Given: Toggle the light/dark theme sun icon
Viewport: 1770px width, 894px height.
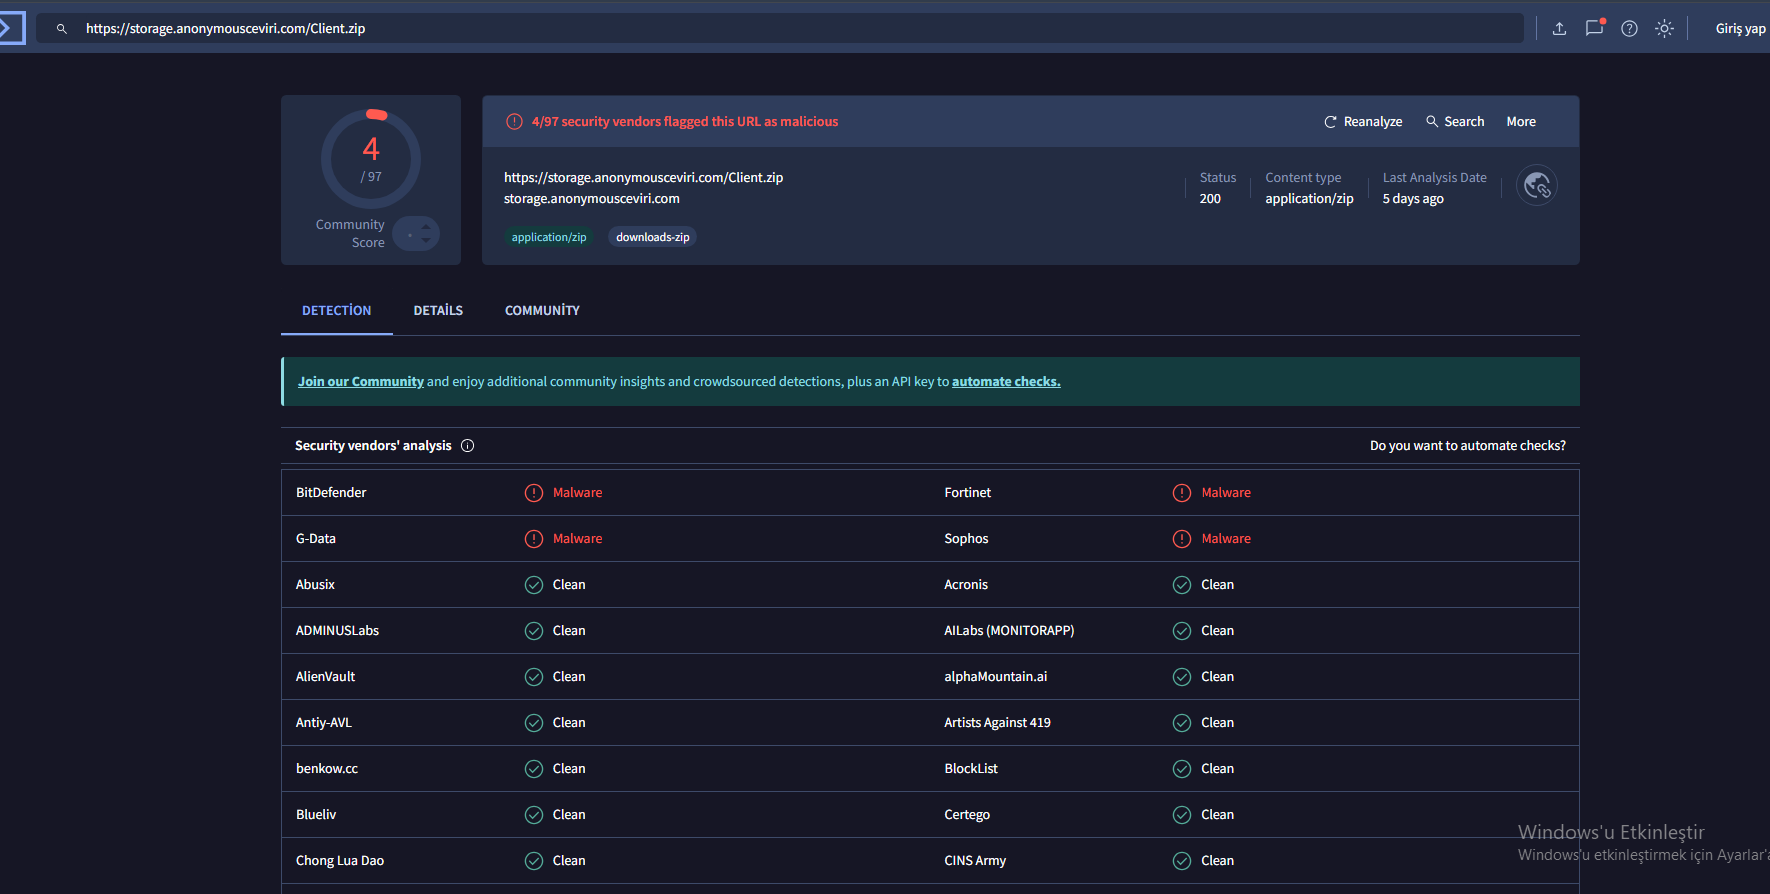Looking at the screenshot, I should coord(1664,29).
